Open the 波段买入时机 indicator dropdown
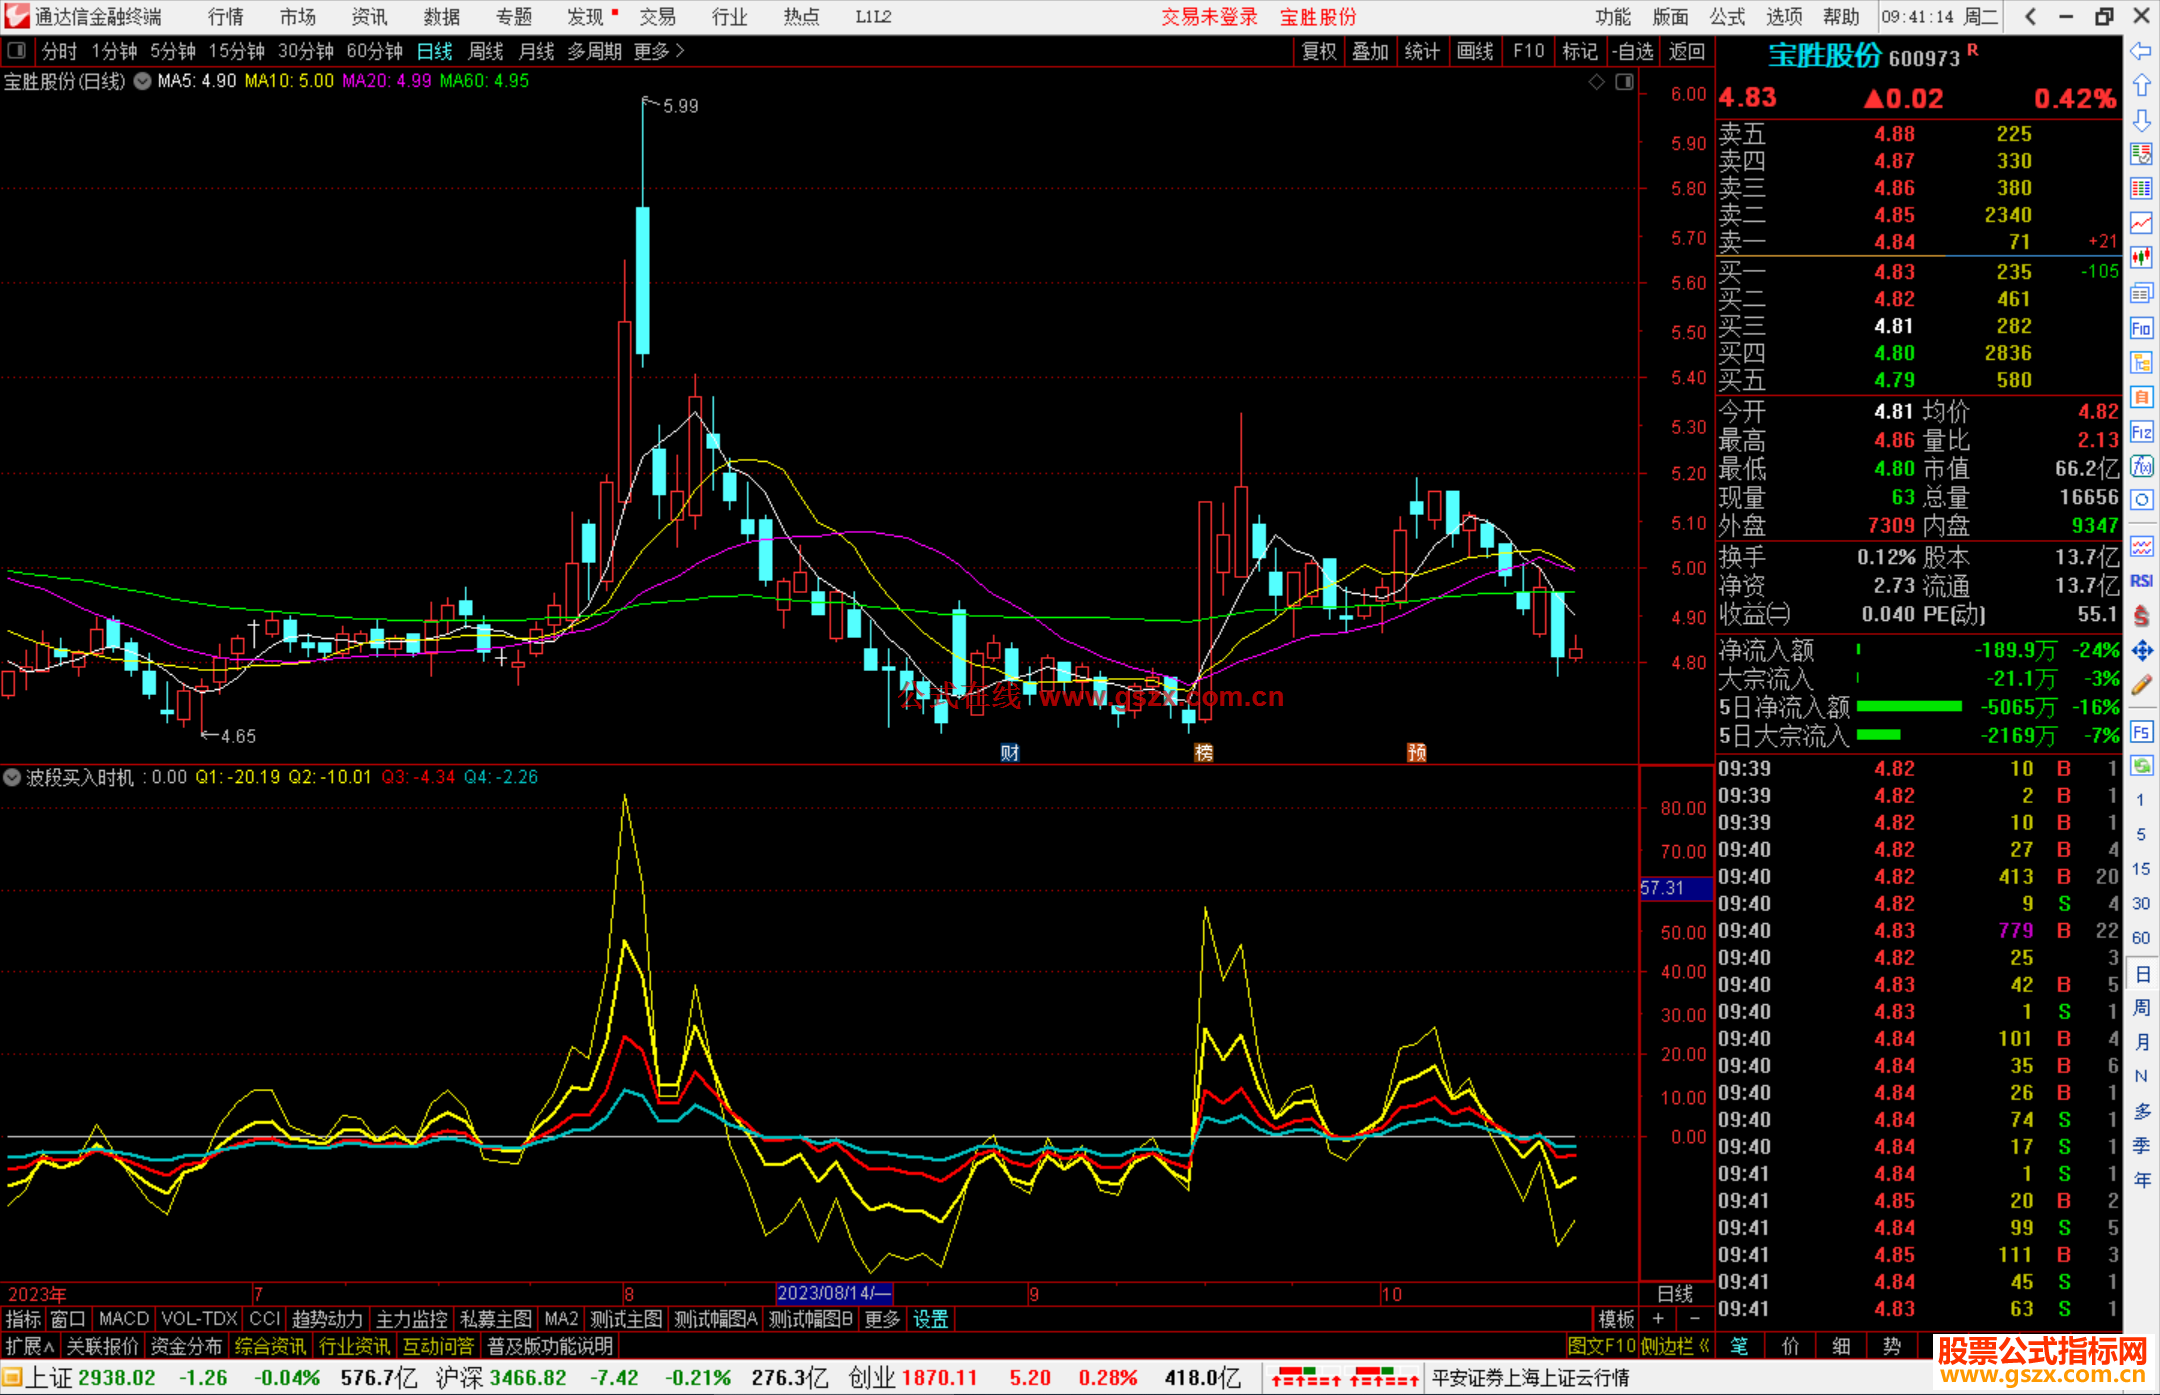2160x1395 pixels. pos(12,777)
